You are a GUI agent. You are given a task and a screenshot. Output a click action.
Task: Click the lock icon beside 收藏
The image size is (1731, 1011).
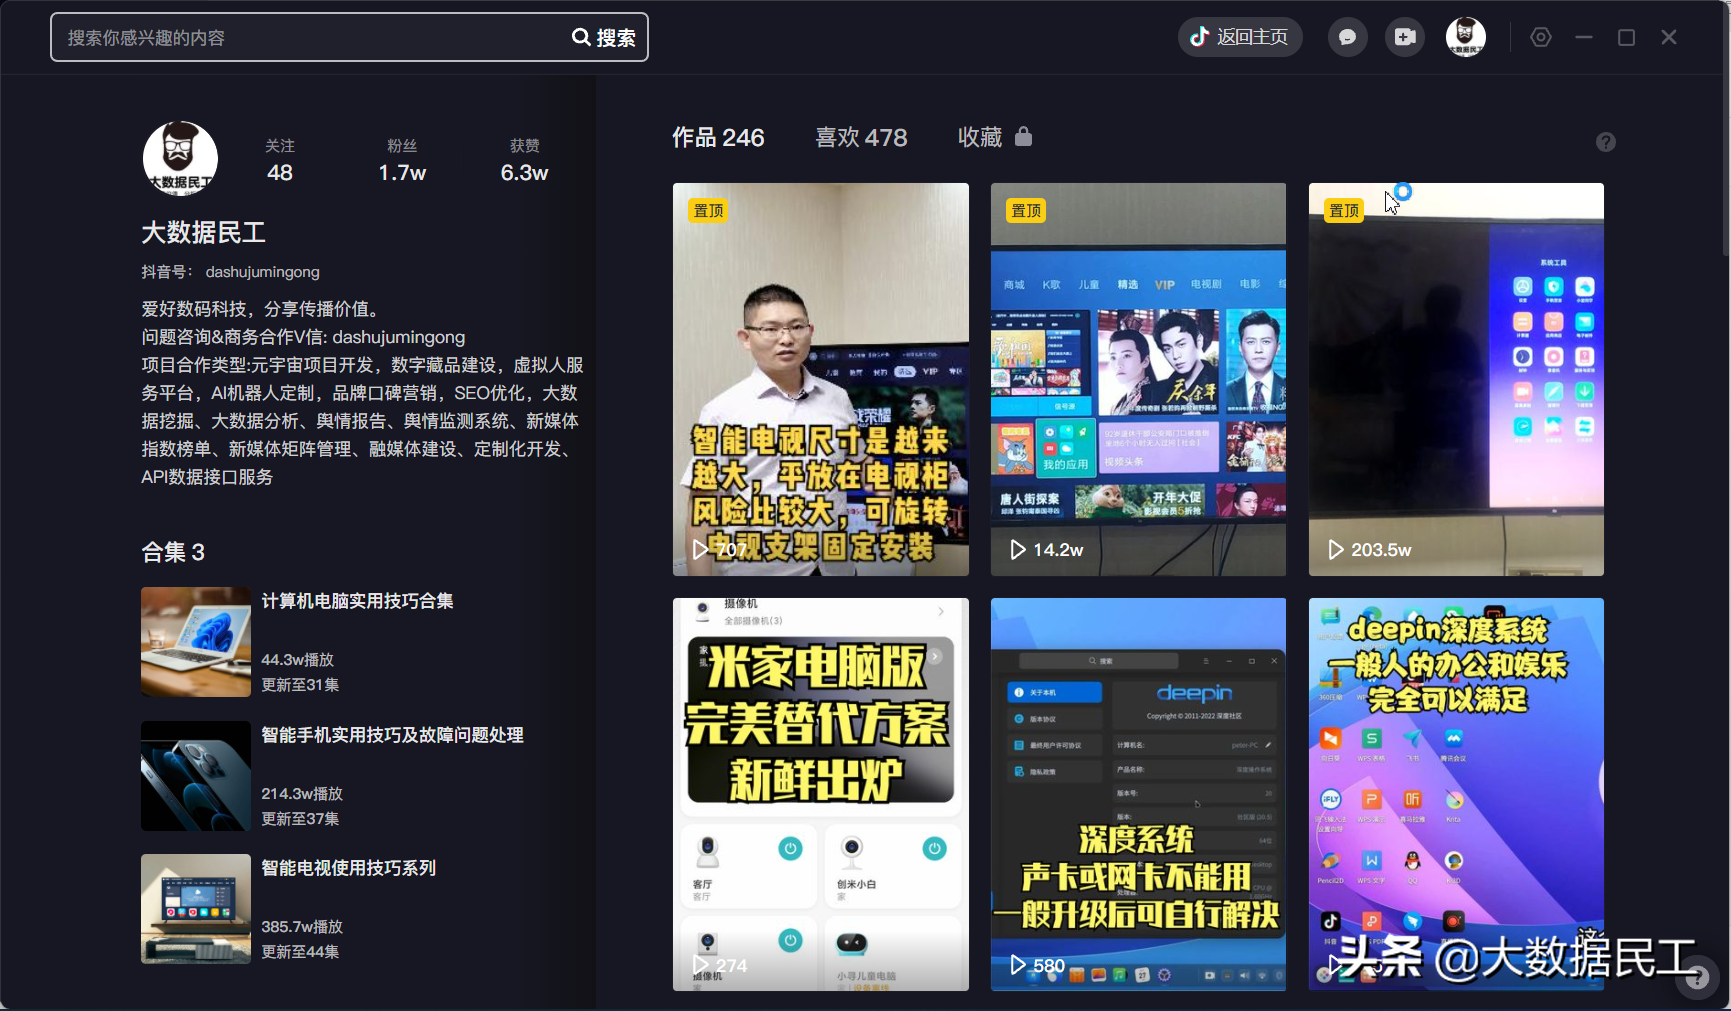[1024, 137]
